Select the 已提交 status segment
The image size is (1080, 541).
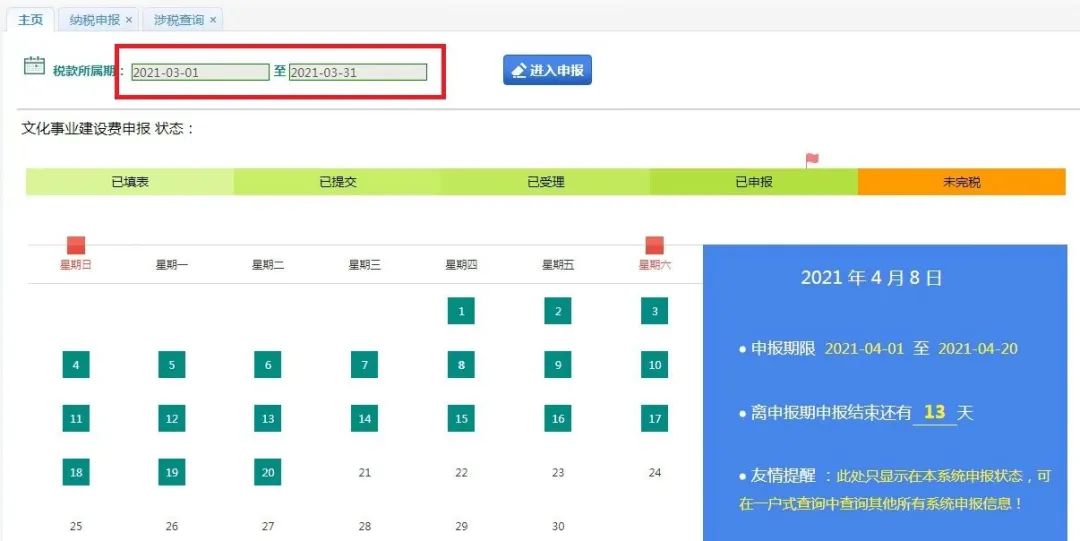pyautogui.click(x=337, y=182)
